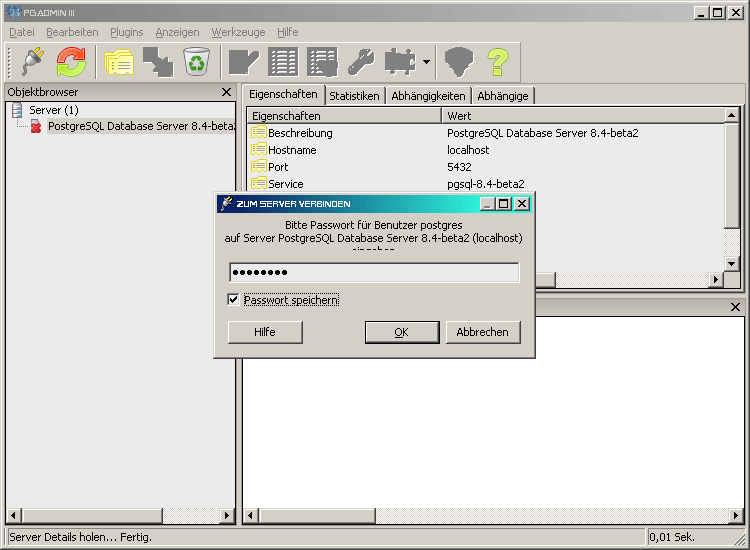This screenshot has width=750, height=550.
Task: Delete object using the recycle bin icon
Action: coord(197,62)
